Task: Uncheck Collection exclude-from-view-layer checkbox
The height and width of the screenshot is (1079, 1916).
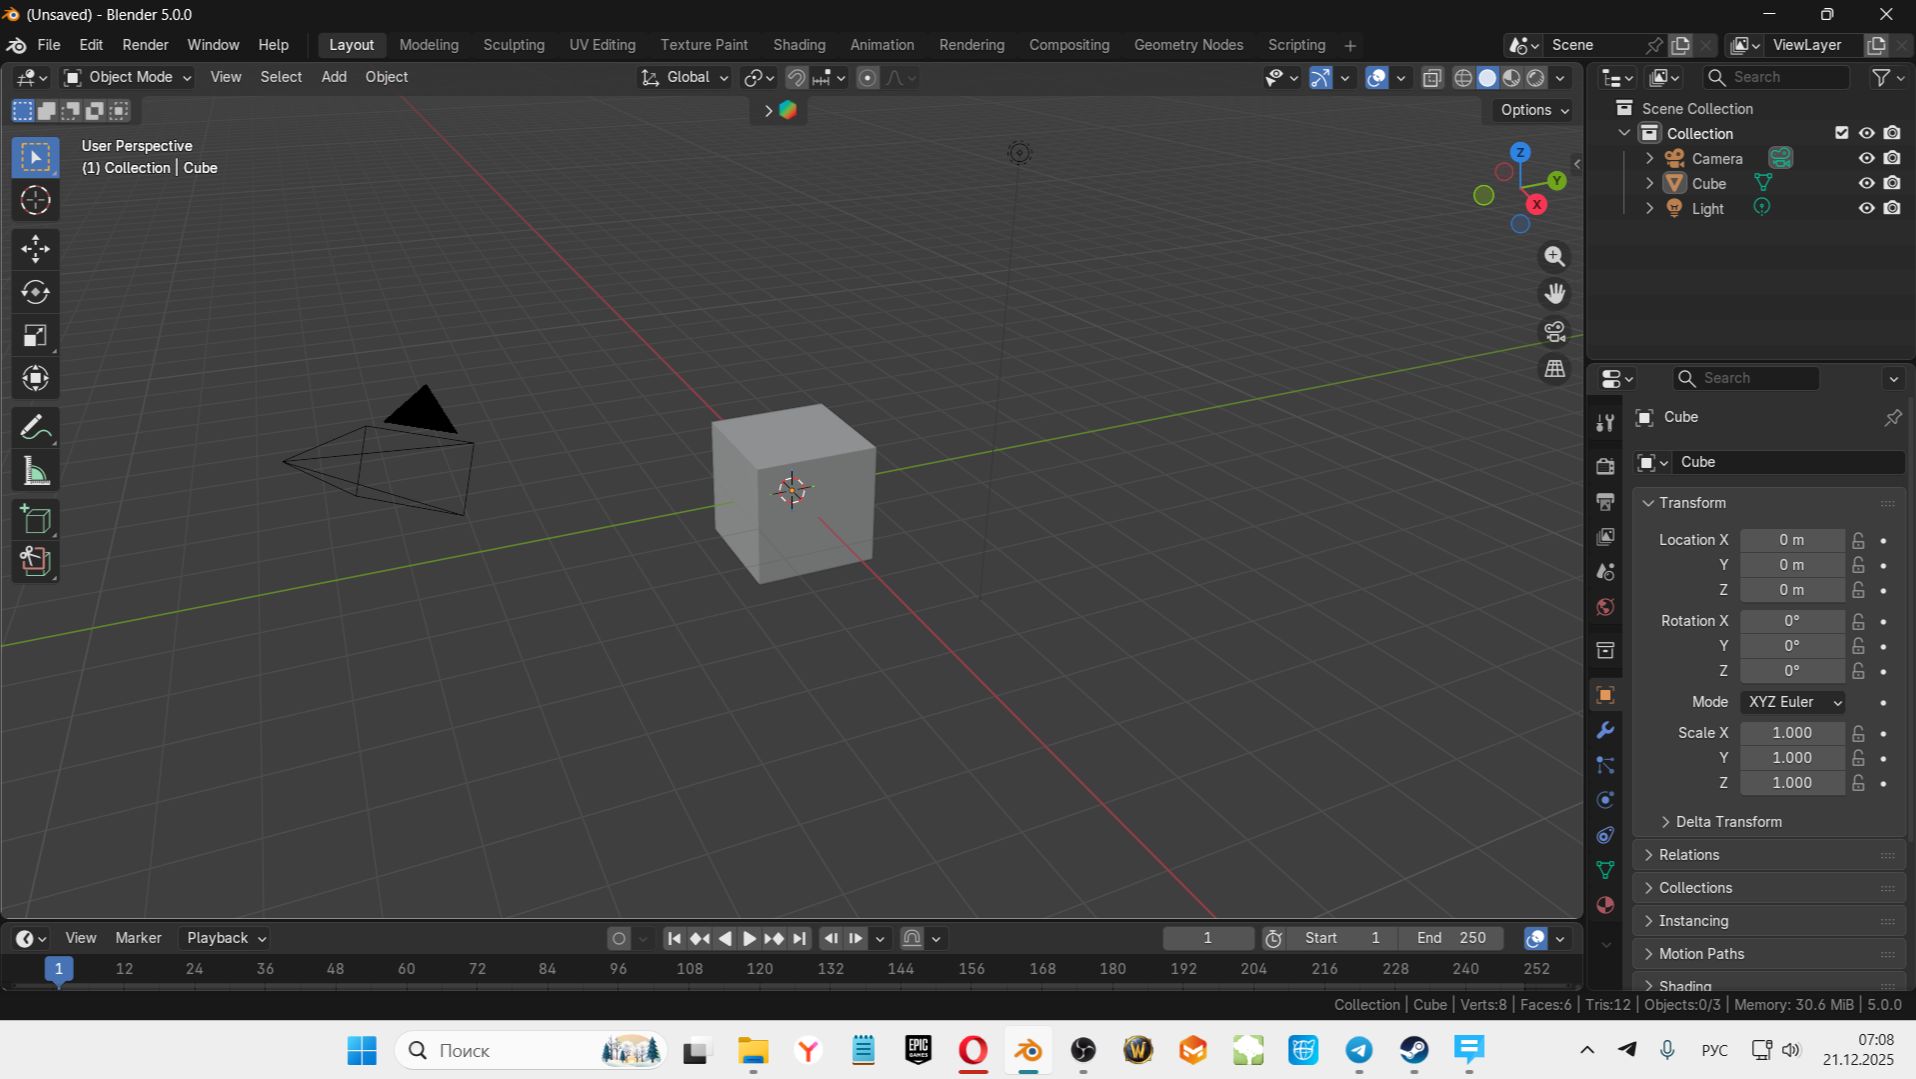Action: (x=1841, y=133)
